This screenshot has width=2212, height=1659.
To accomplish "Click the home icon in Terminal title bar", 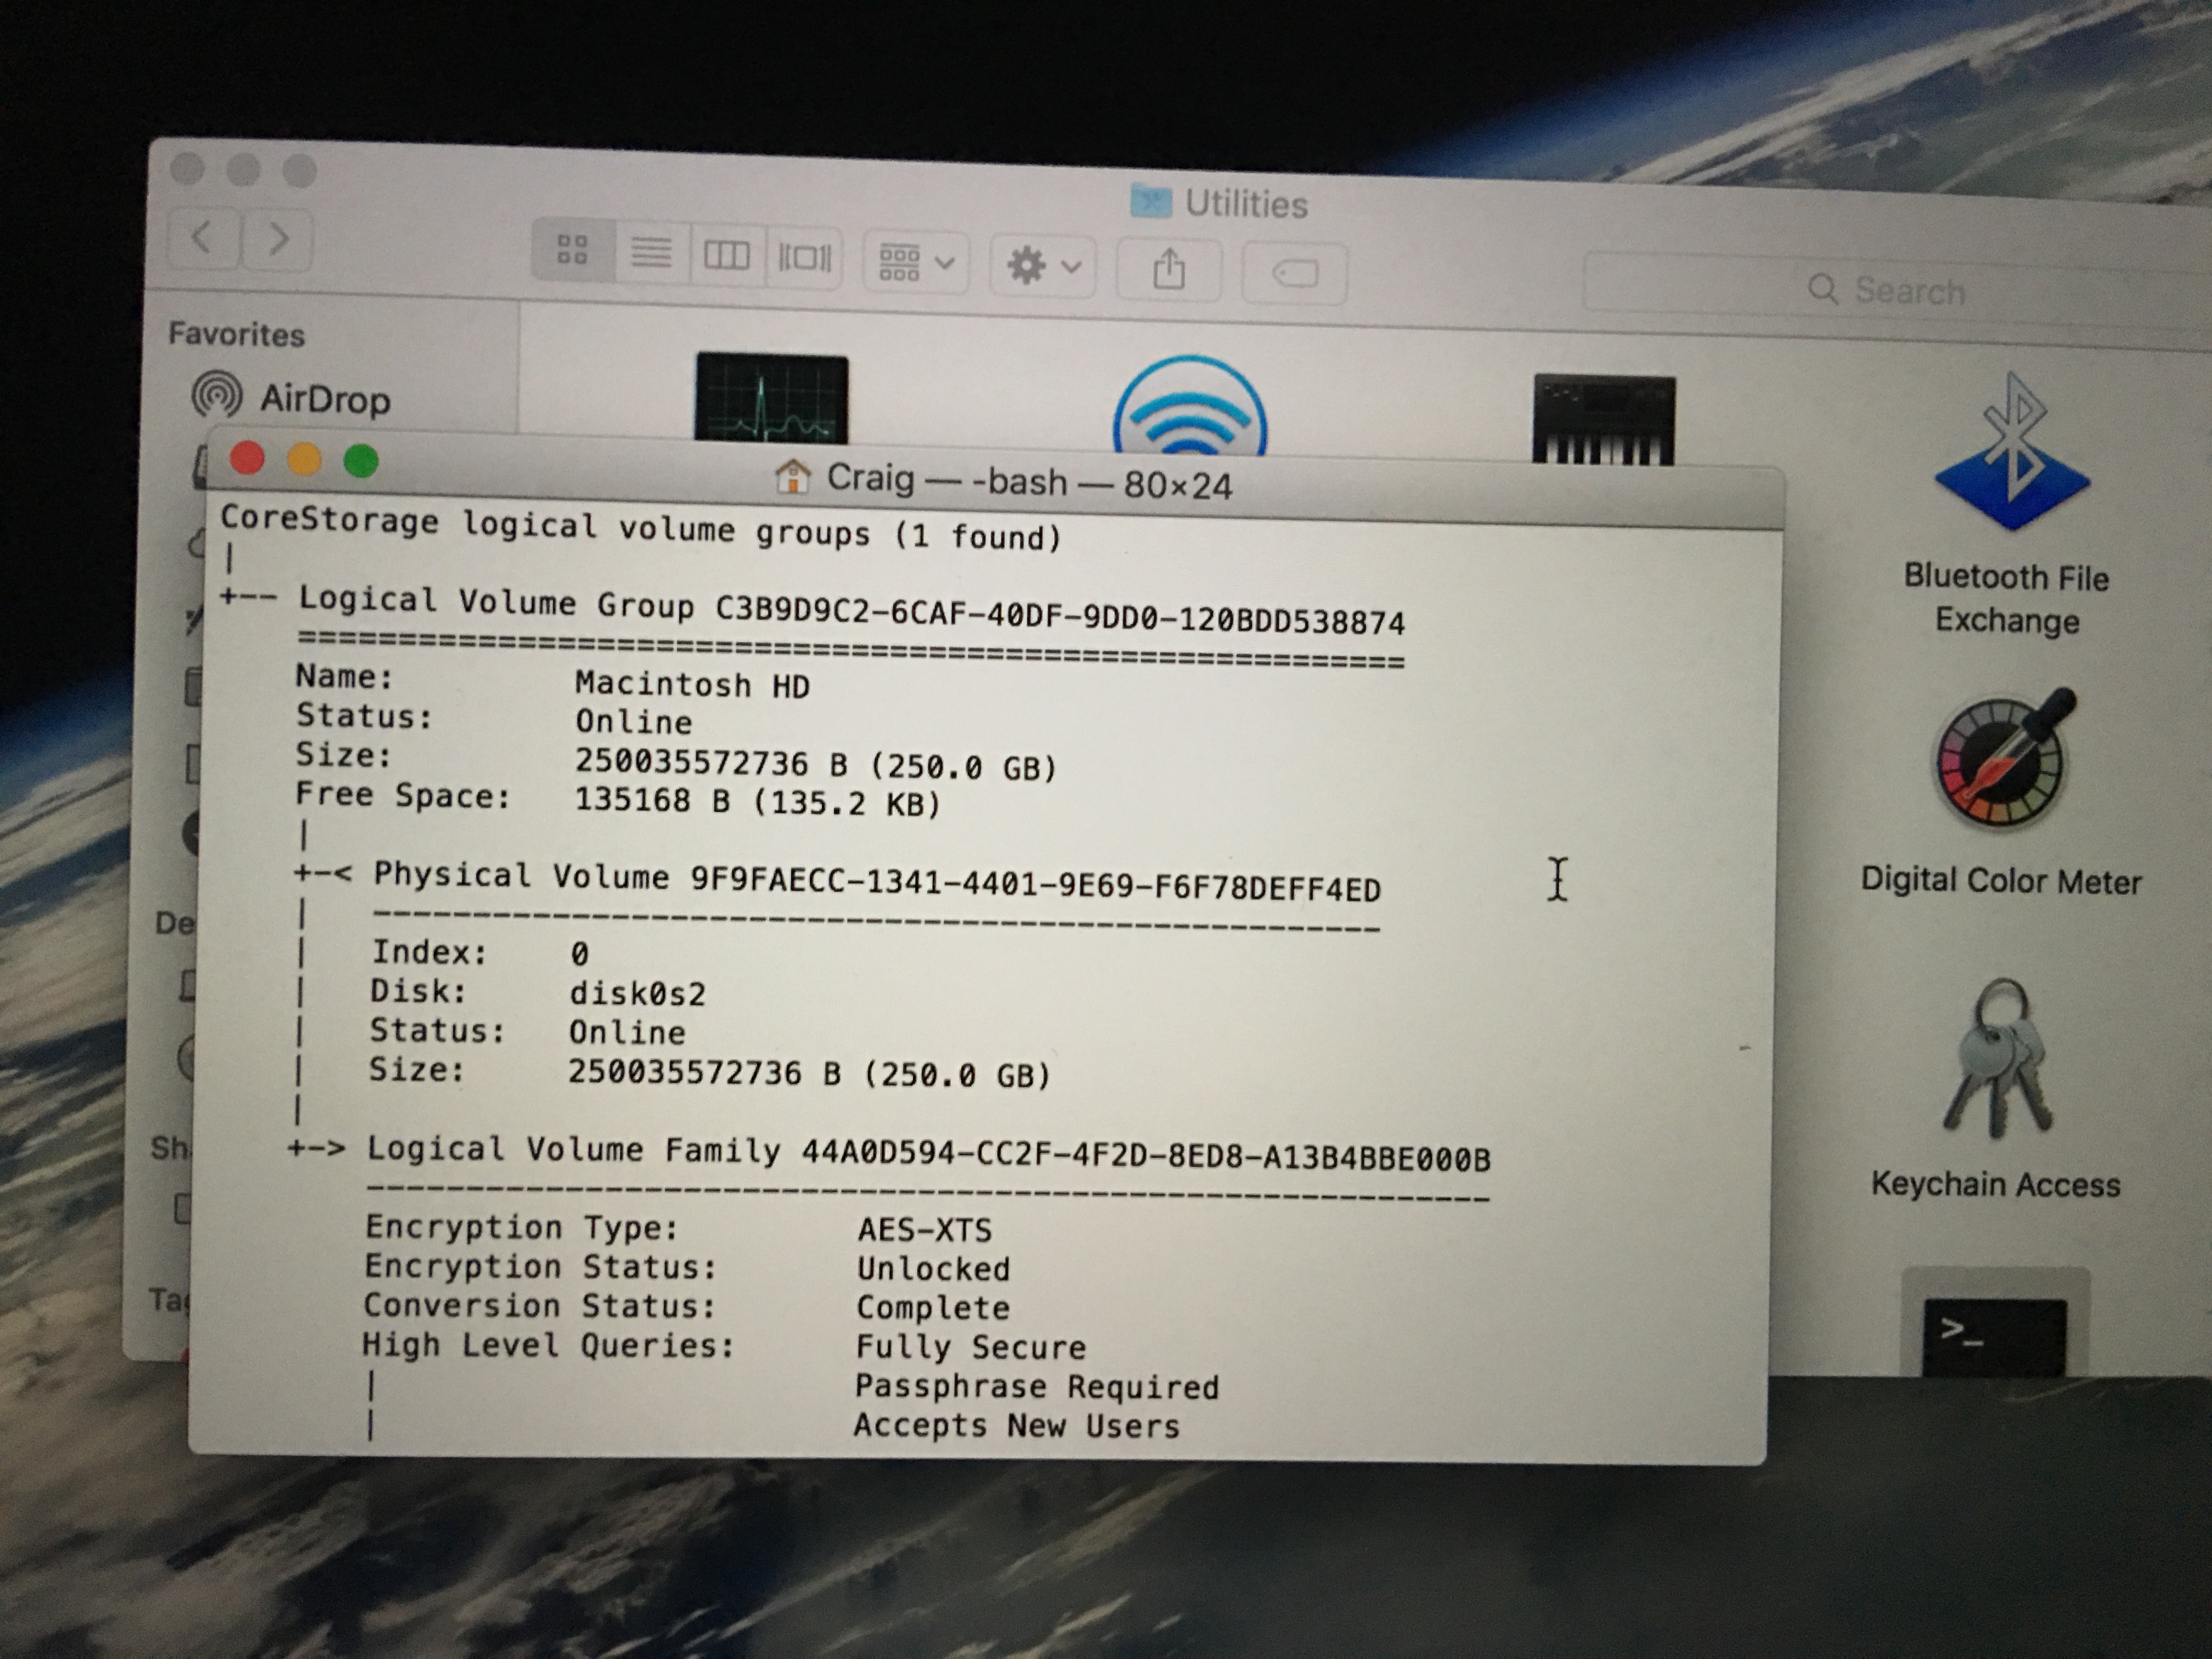I will (x=792, y=476).
